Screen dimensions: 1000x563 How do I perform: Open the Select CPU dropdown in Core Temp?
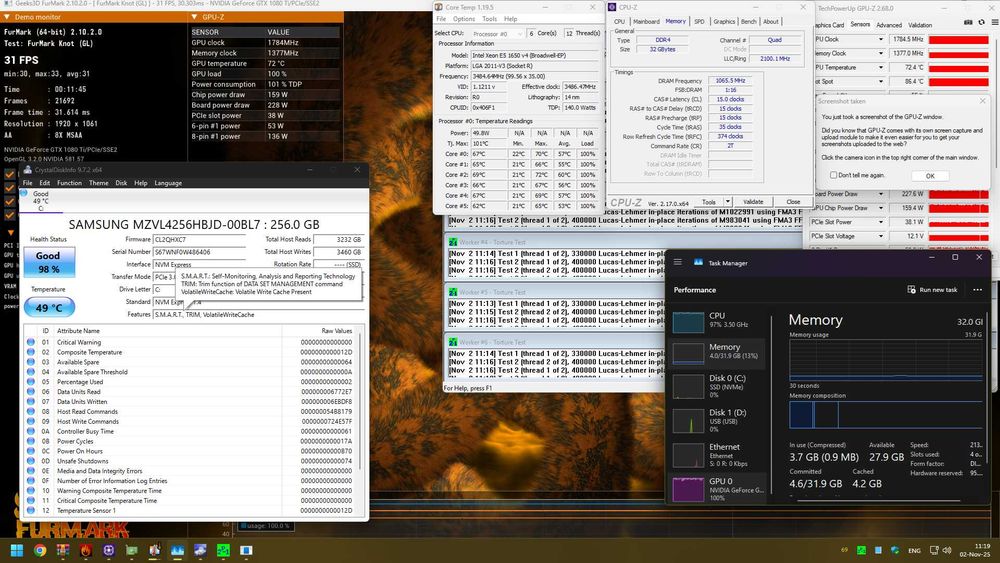pyautogui.click(x=497, y=33)
